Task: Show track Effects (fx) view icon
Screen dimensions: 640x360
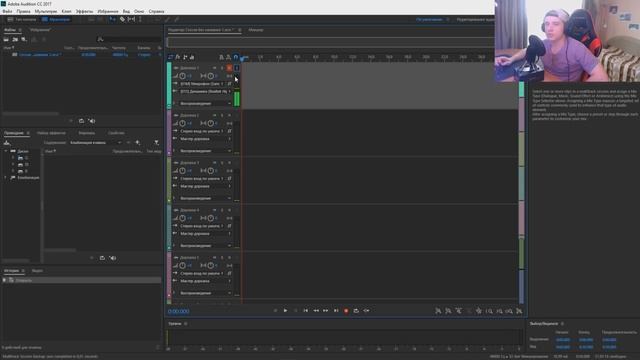Action: pyautogui.click(x=178, y=57)
